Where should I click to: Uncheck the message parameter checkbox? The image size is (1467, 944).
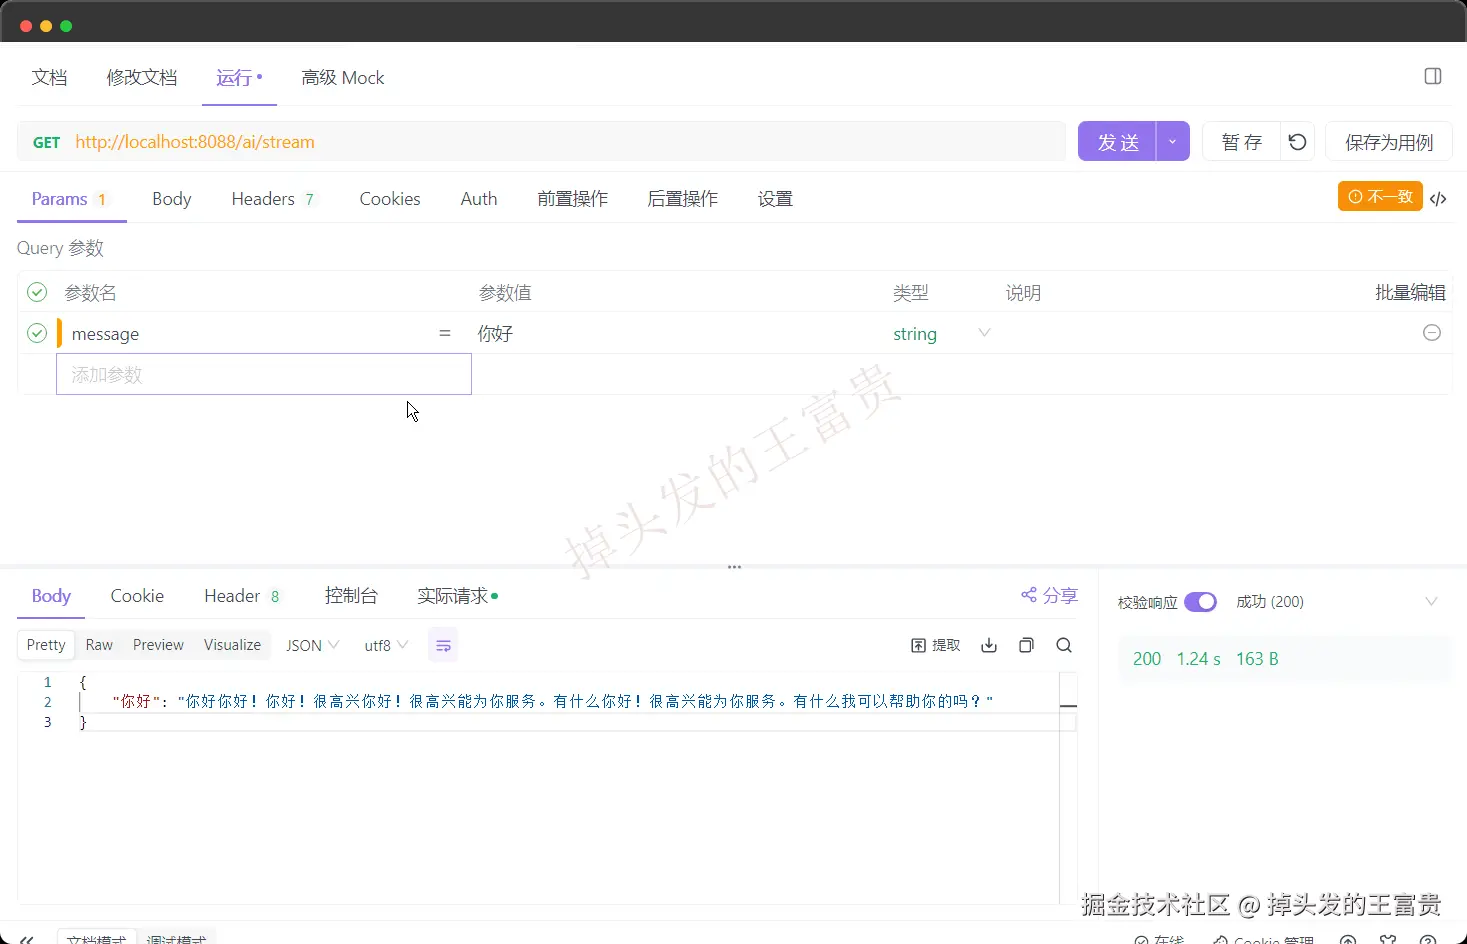37,333
